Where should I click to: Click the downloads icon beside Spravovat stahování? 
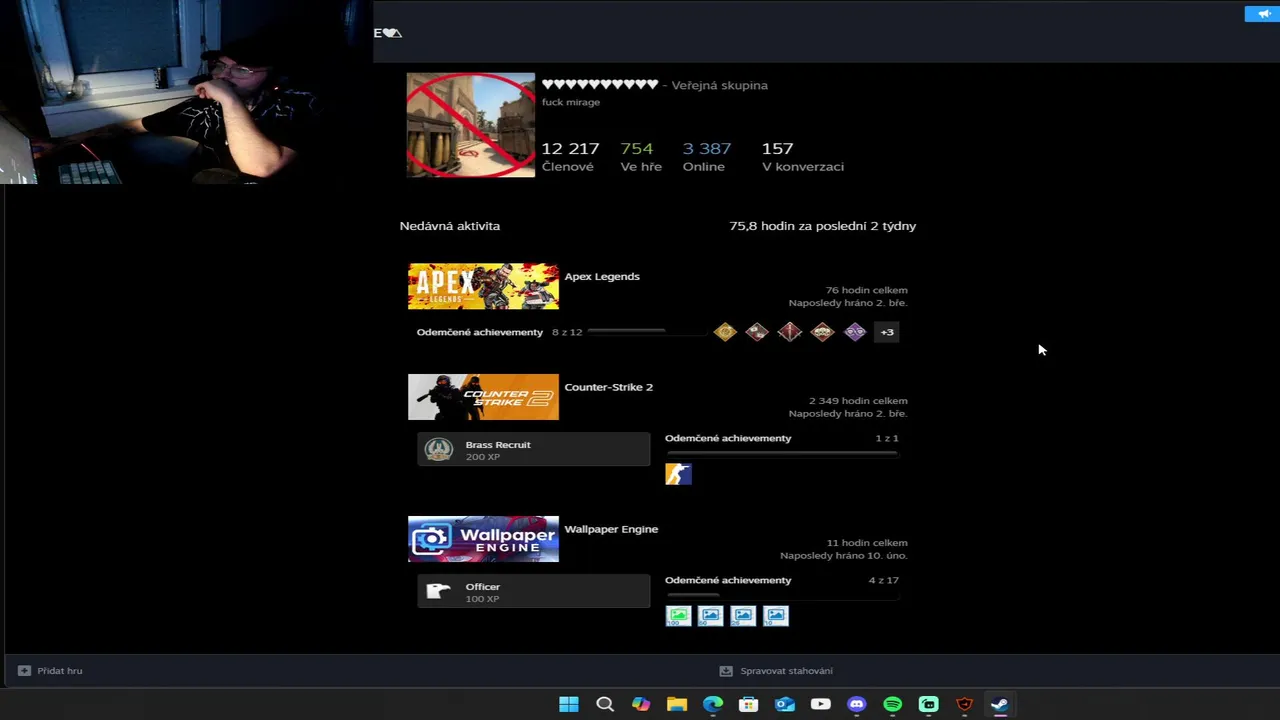[x=726, y=671]
